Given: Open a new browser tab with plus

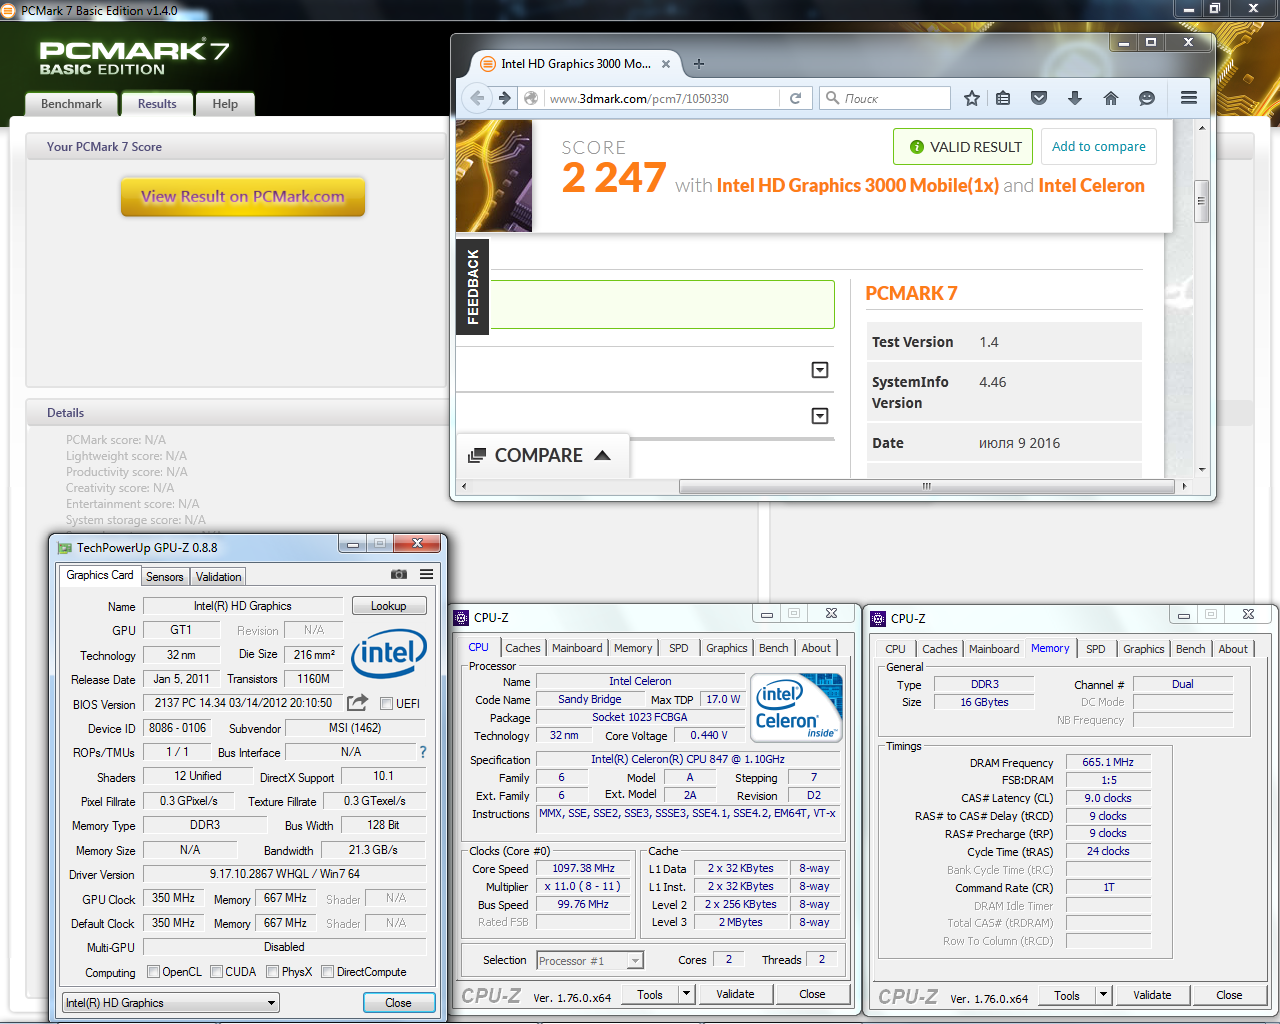Looking at the screenshot, I should pos(699,64).
